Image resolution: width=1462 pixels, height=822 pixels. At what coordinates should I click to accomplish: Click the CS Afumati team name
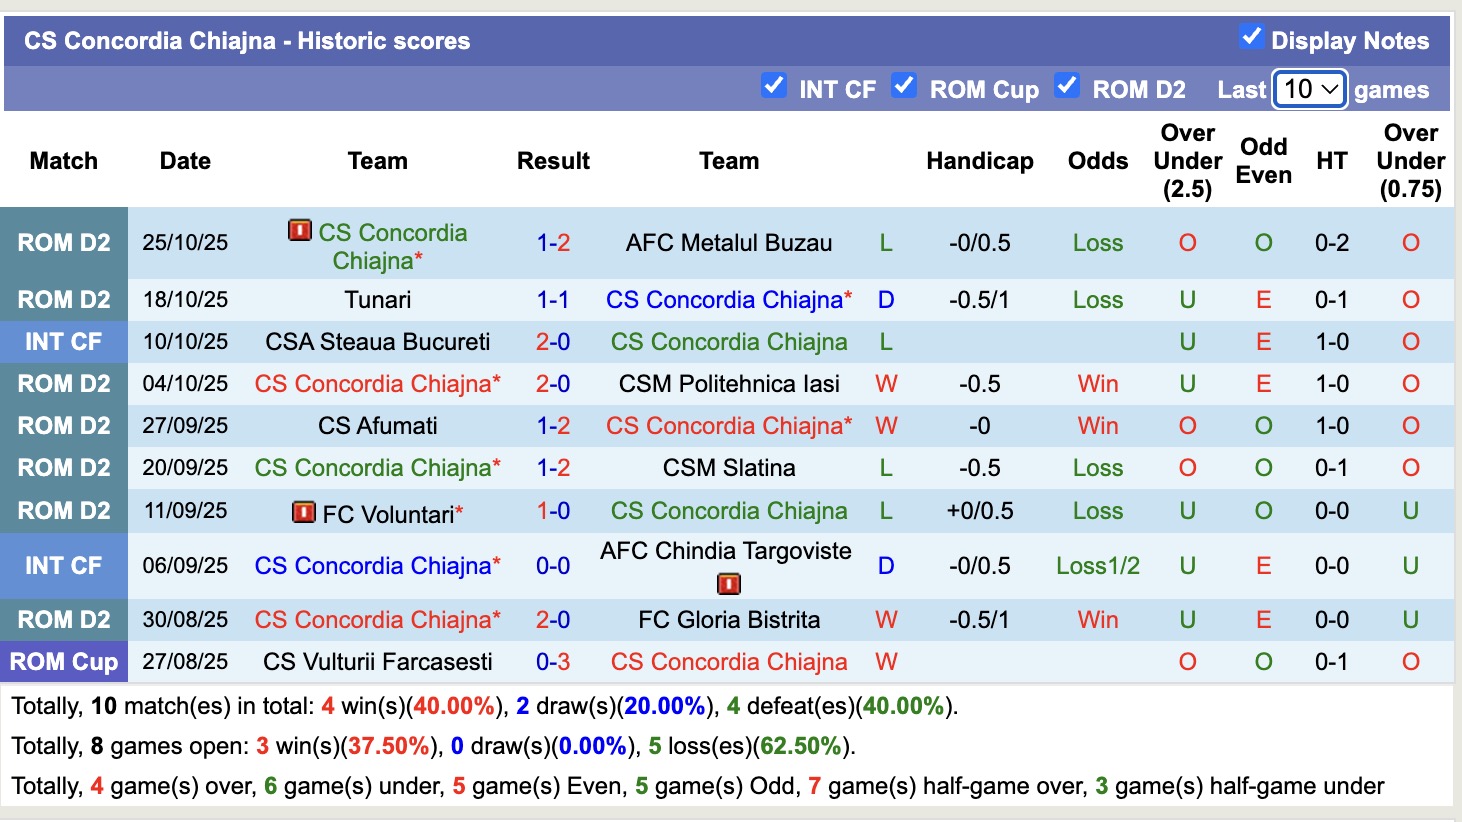(x=377, y=426)
